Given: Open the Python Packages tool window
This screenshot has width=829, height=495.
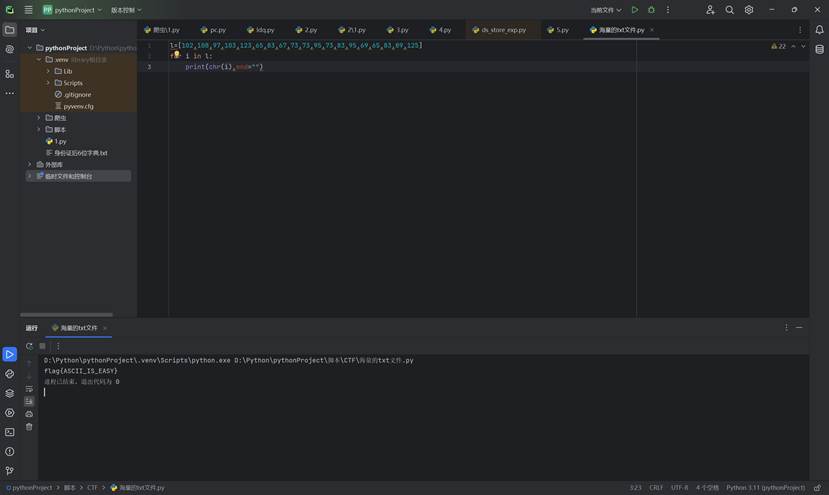Looking at the screenshot, I should 10,393.
